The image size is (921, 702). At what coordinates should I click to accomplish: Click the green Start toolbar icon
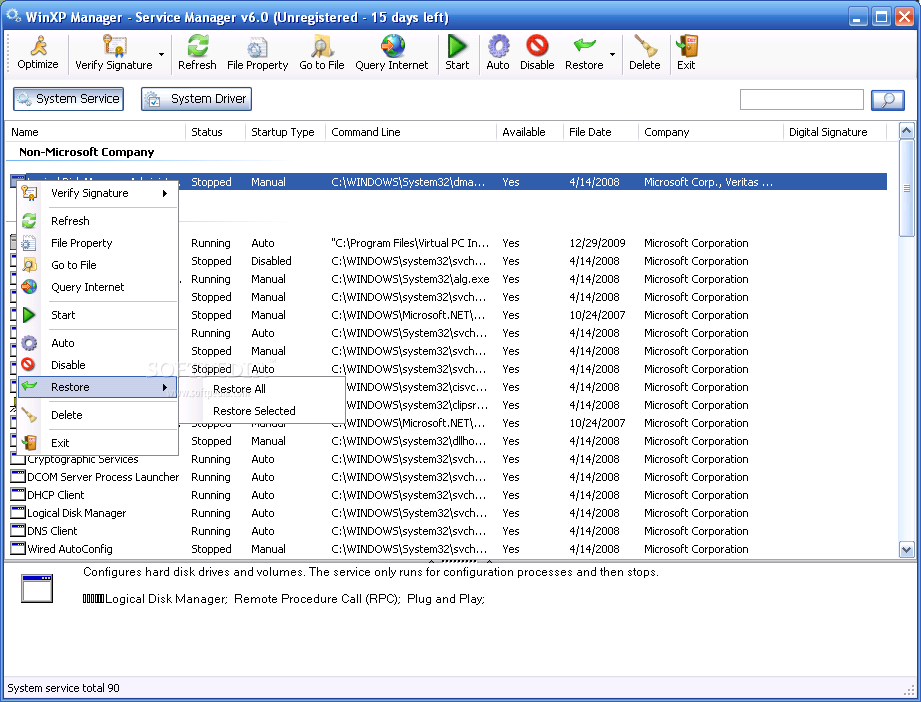pyautogui.click(x=457, y=45)
